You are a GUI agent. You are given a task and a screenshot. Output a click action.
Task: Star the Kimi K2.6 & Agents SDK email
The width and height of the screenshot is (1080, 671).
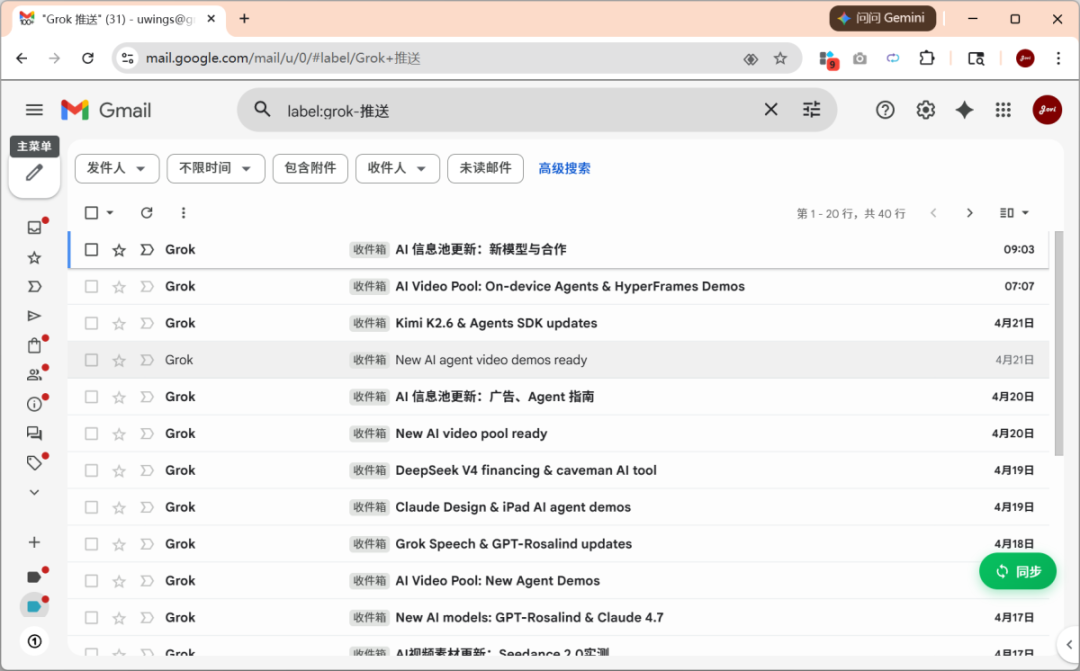pos(119,324)
